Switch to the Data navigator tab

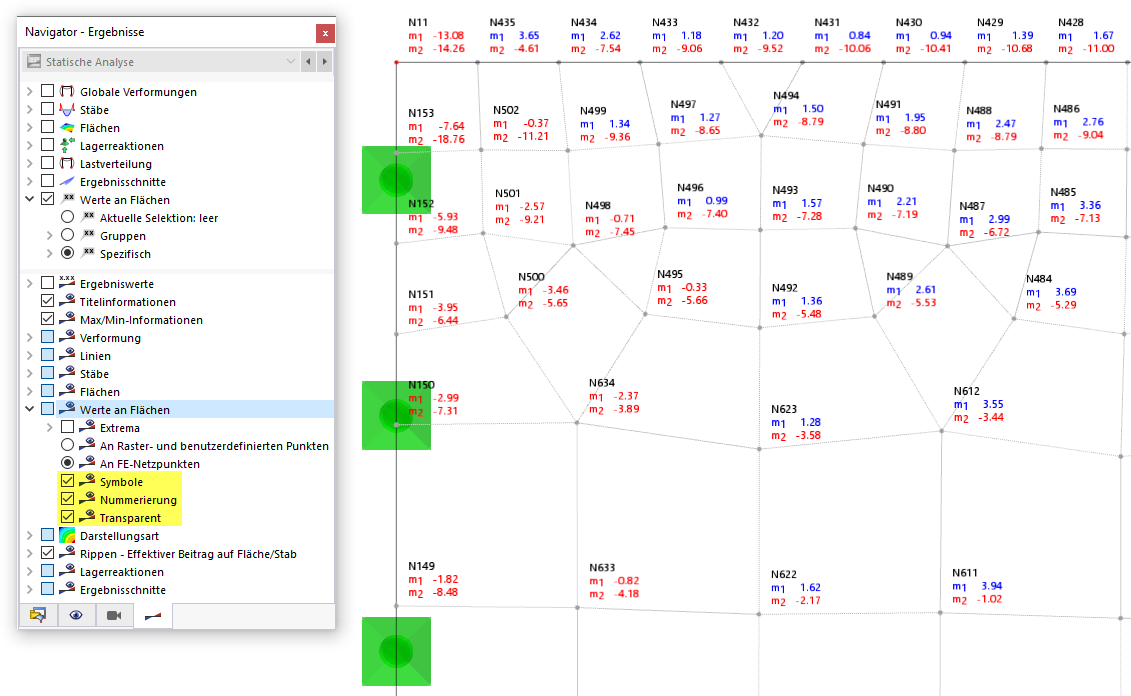(x=38, y=615)
